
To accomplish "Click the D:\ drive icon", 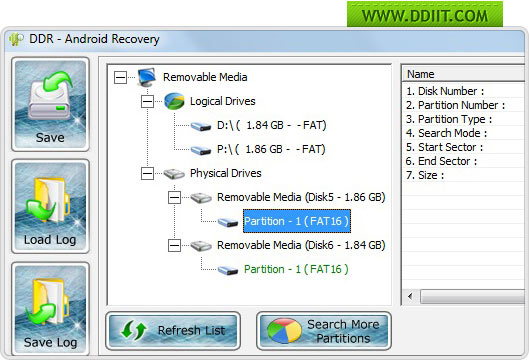I will click(201, 126).
